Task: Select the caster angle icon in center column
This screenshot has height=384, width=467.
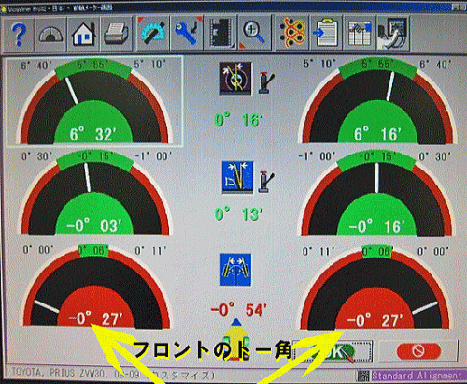Action: [235, 78]
